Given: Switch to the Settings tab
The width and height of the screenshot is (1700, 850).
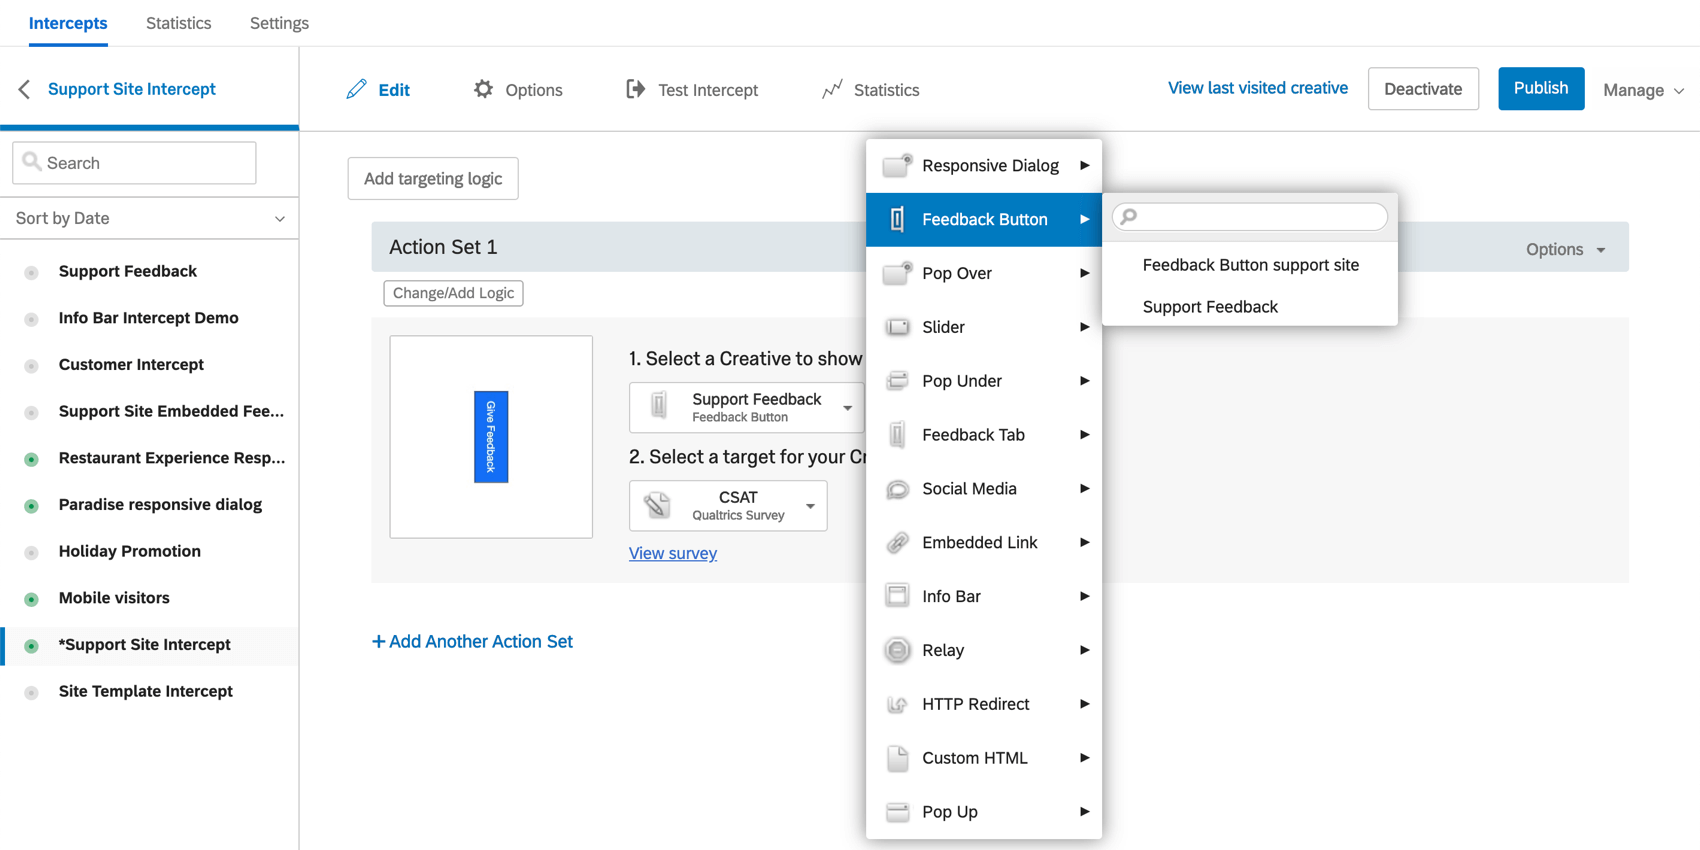Looking at the screenshot, I should pos(279,23).
